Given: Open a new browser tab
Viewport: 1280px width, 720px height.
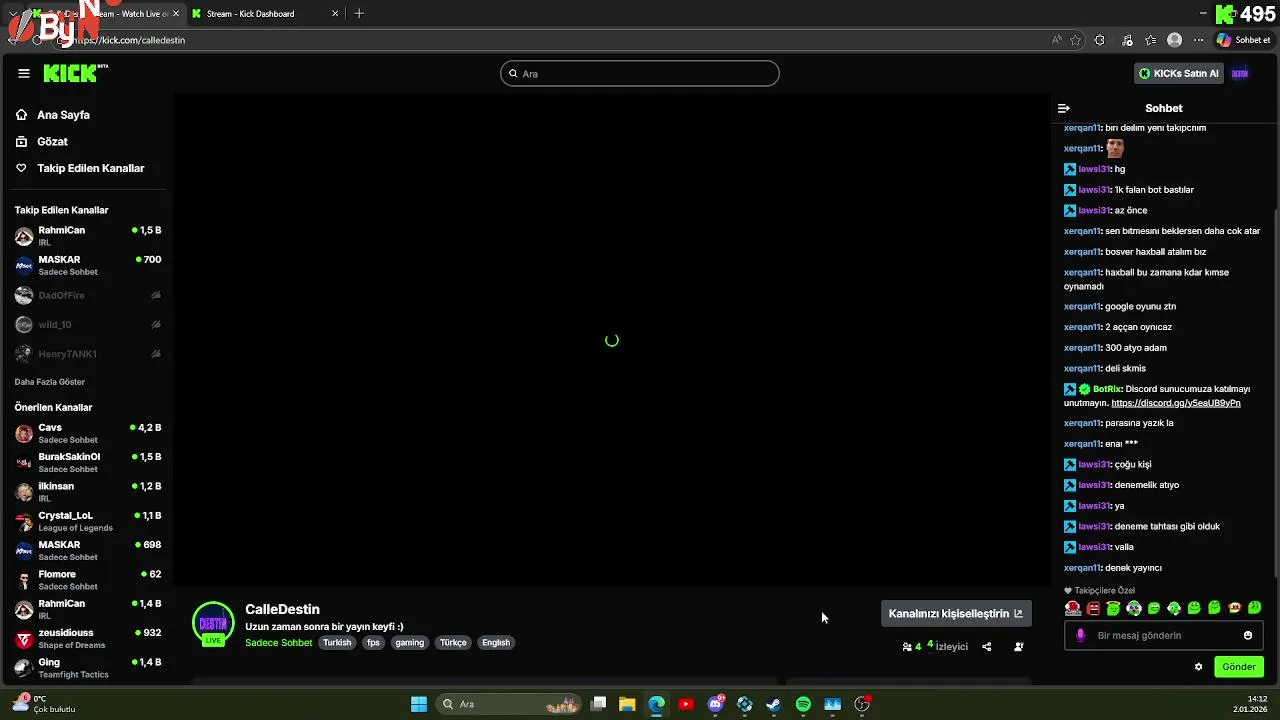Looking at the screenshot, I should [x=359, y=14].
